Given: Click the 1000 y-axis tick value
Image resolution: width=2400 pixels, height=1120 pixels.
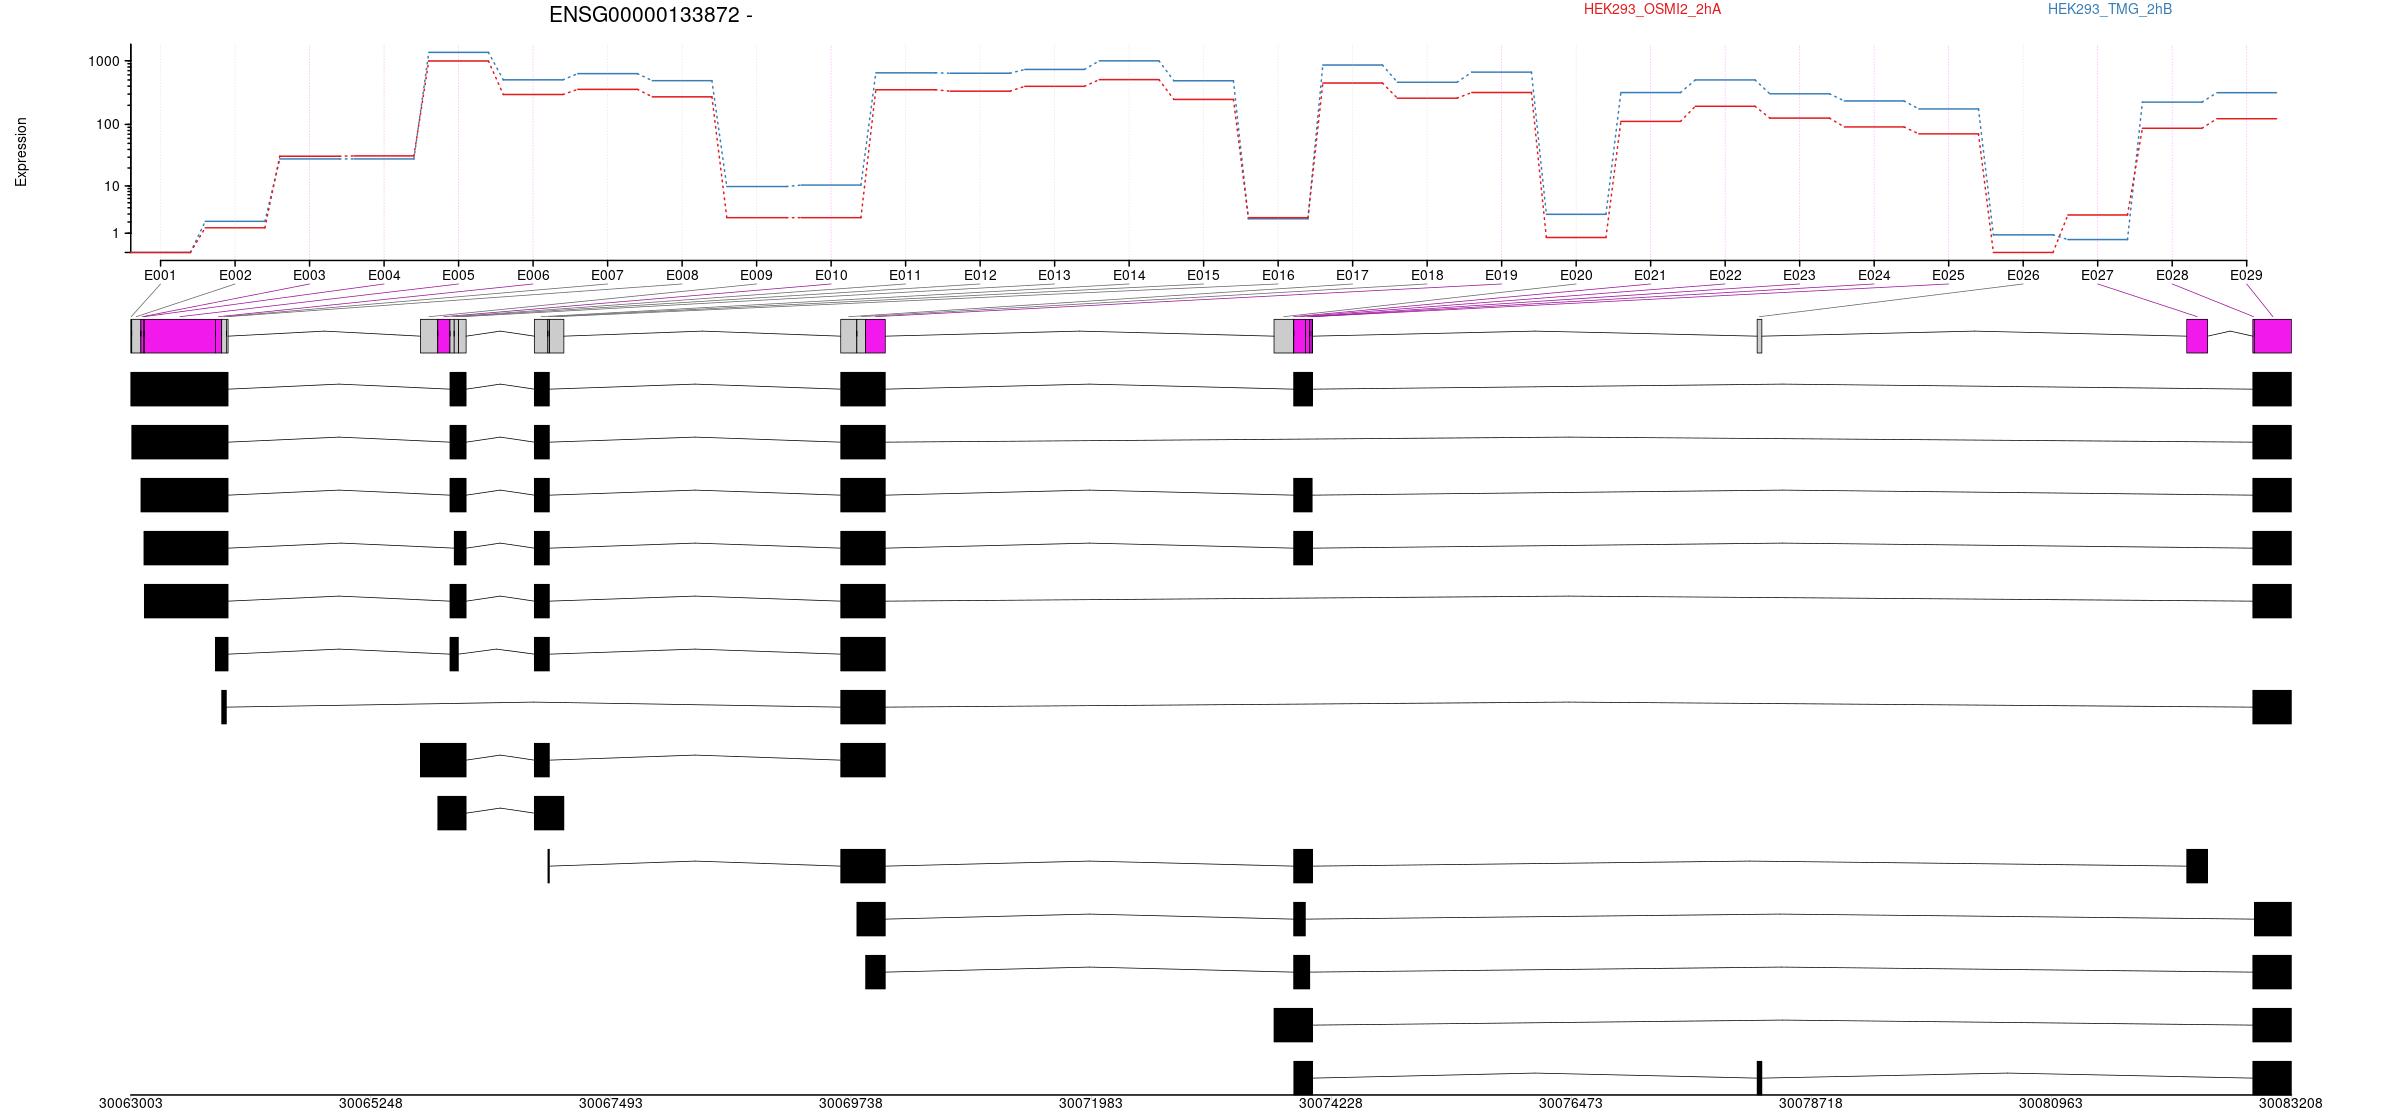Looking at the screenshot, I should 105,61.
